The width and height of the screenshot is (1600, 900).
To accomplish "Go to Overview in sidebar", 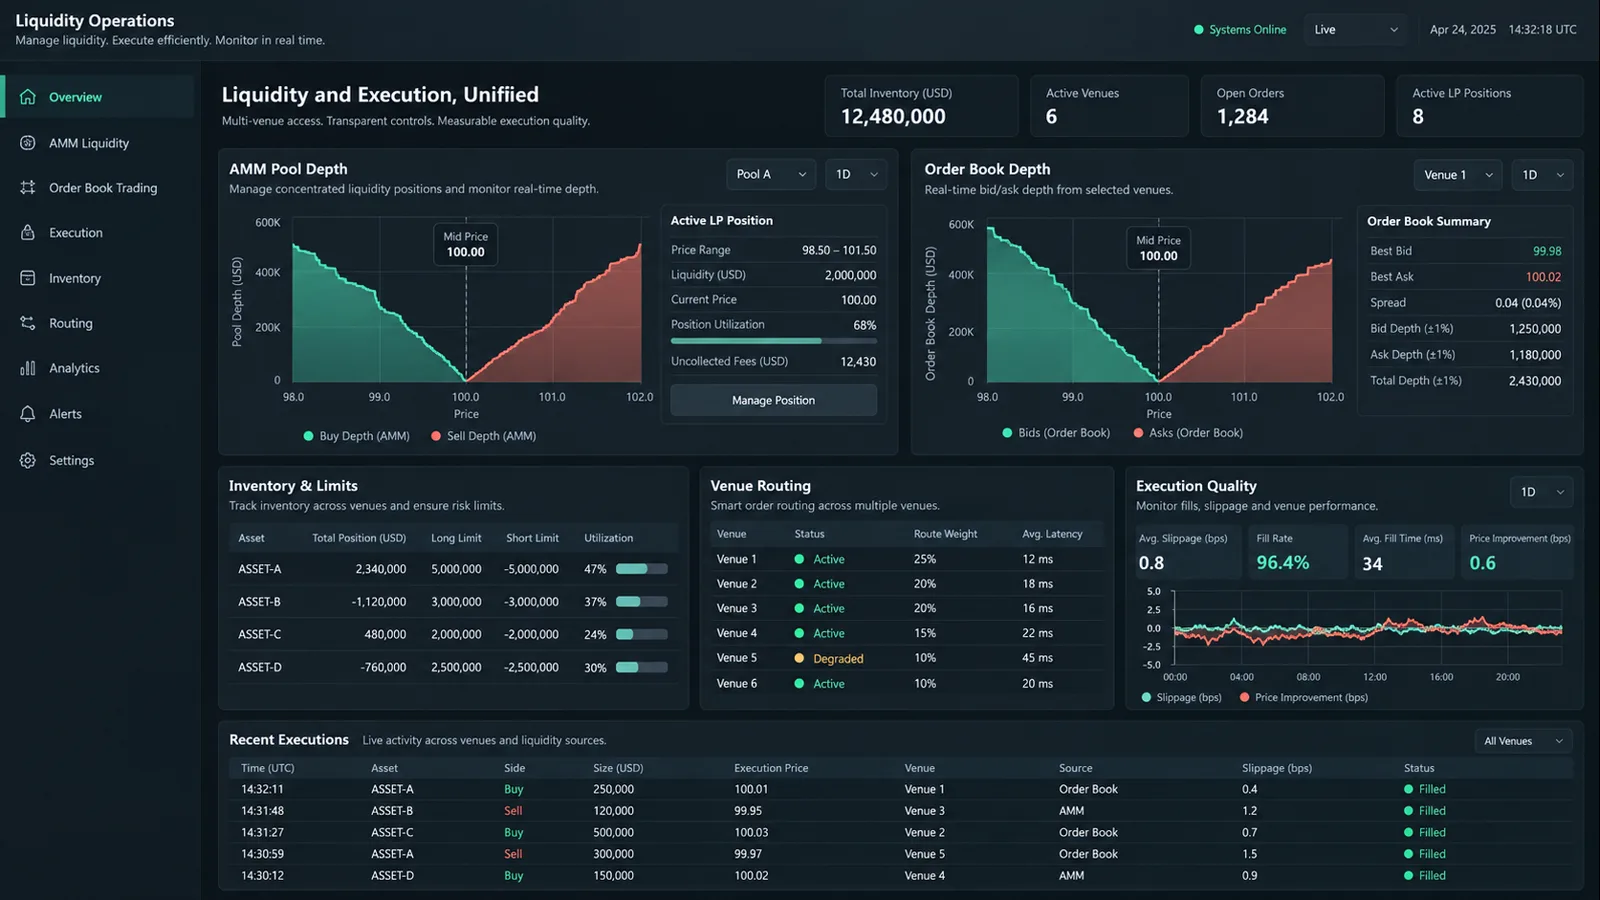I will (98, 97).
